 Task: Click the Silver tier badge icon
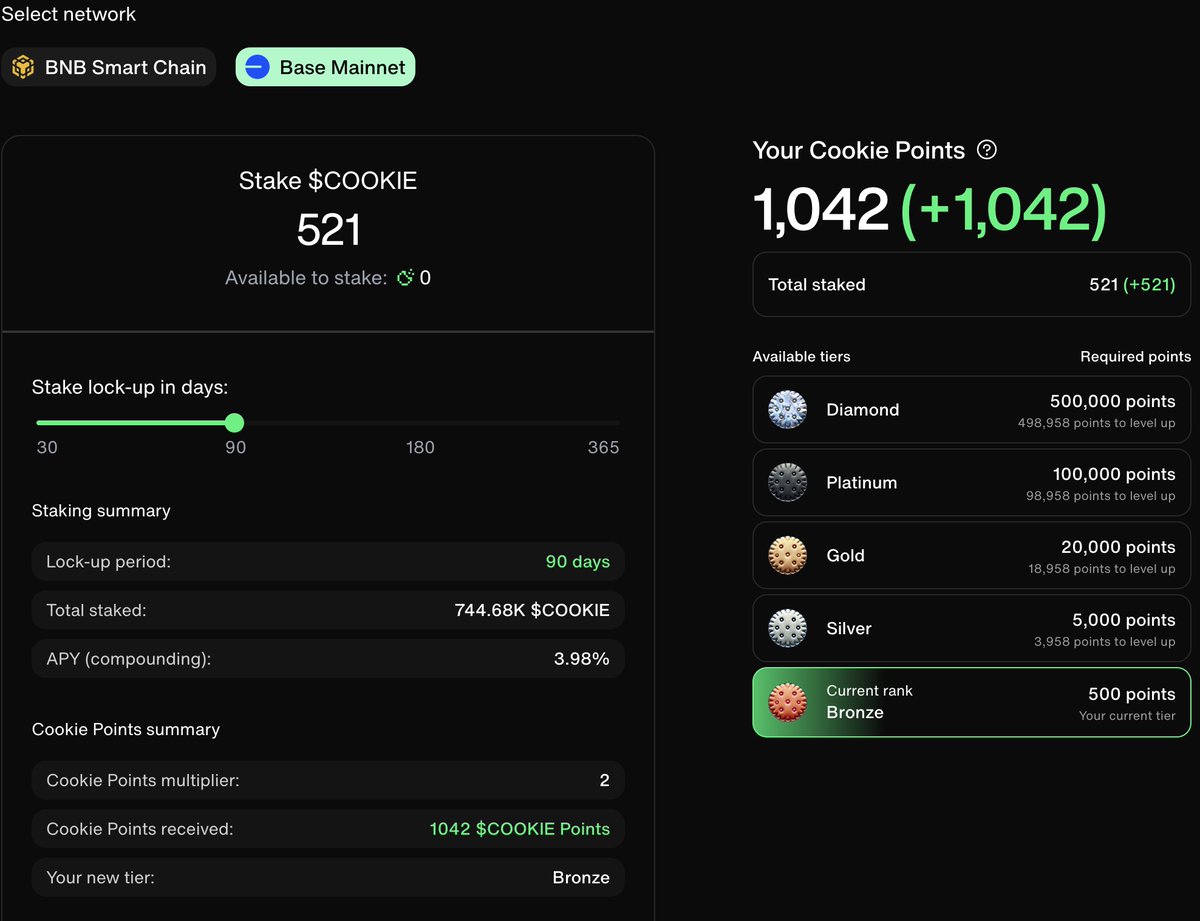tap(787, 628)
